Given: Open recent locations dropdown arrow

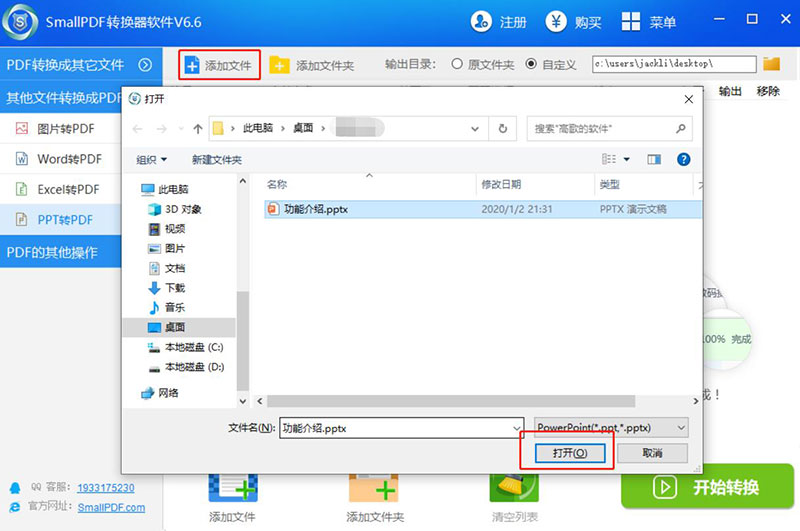Looking at the screenshot, I should click(x=181, y=129).
